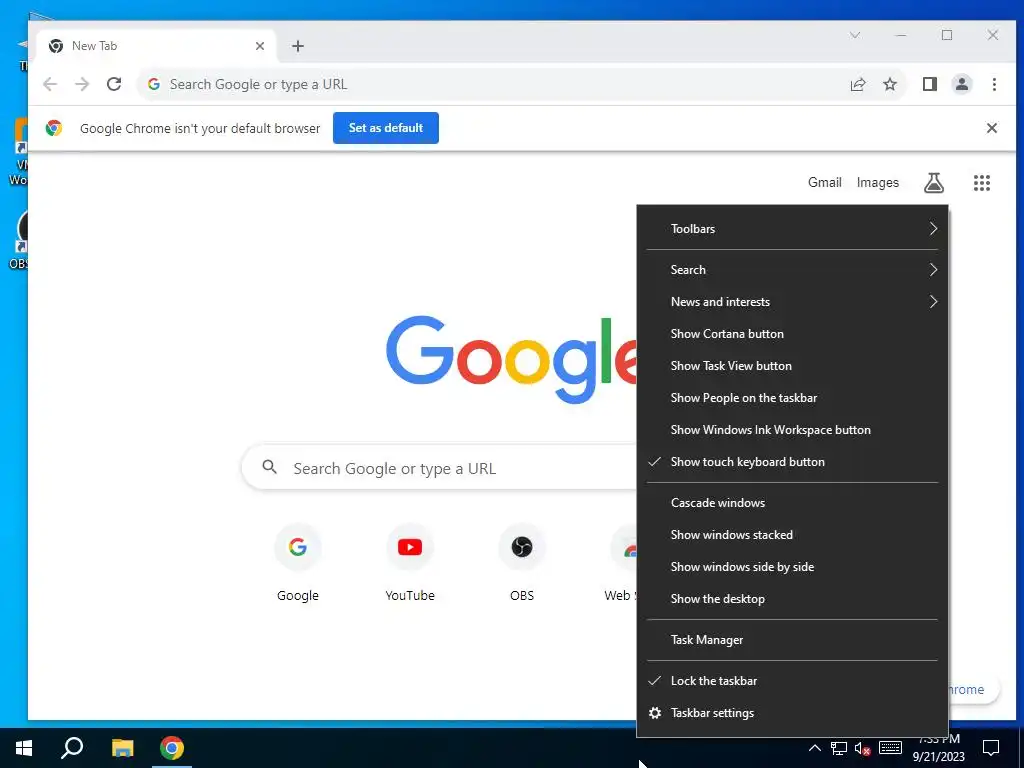
Task: Click the Google icon in address bar
Action: [x=154, y=84]
